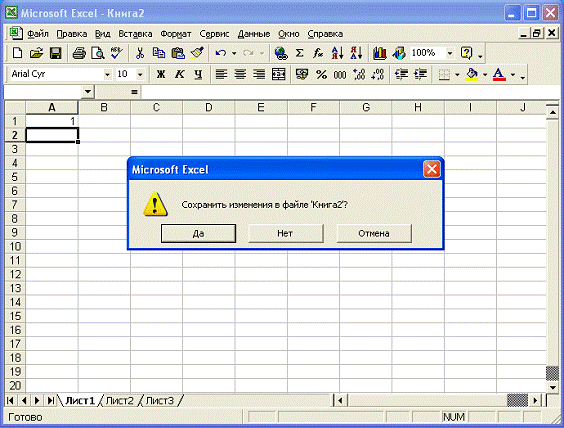Save using the floppy disk icon
The width and height of the screenshot is (564, 428).
(55, 53)
